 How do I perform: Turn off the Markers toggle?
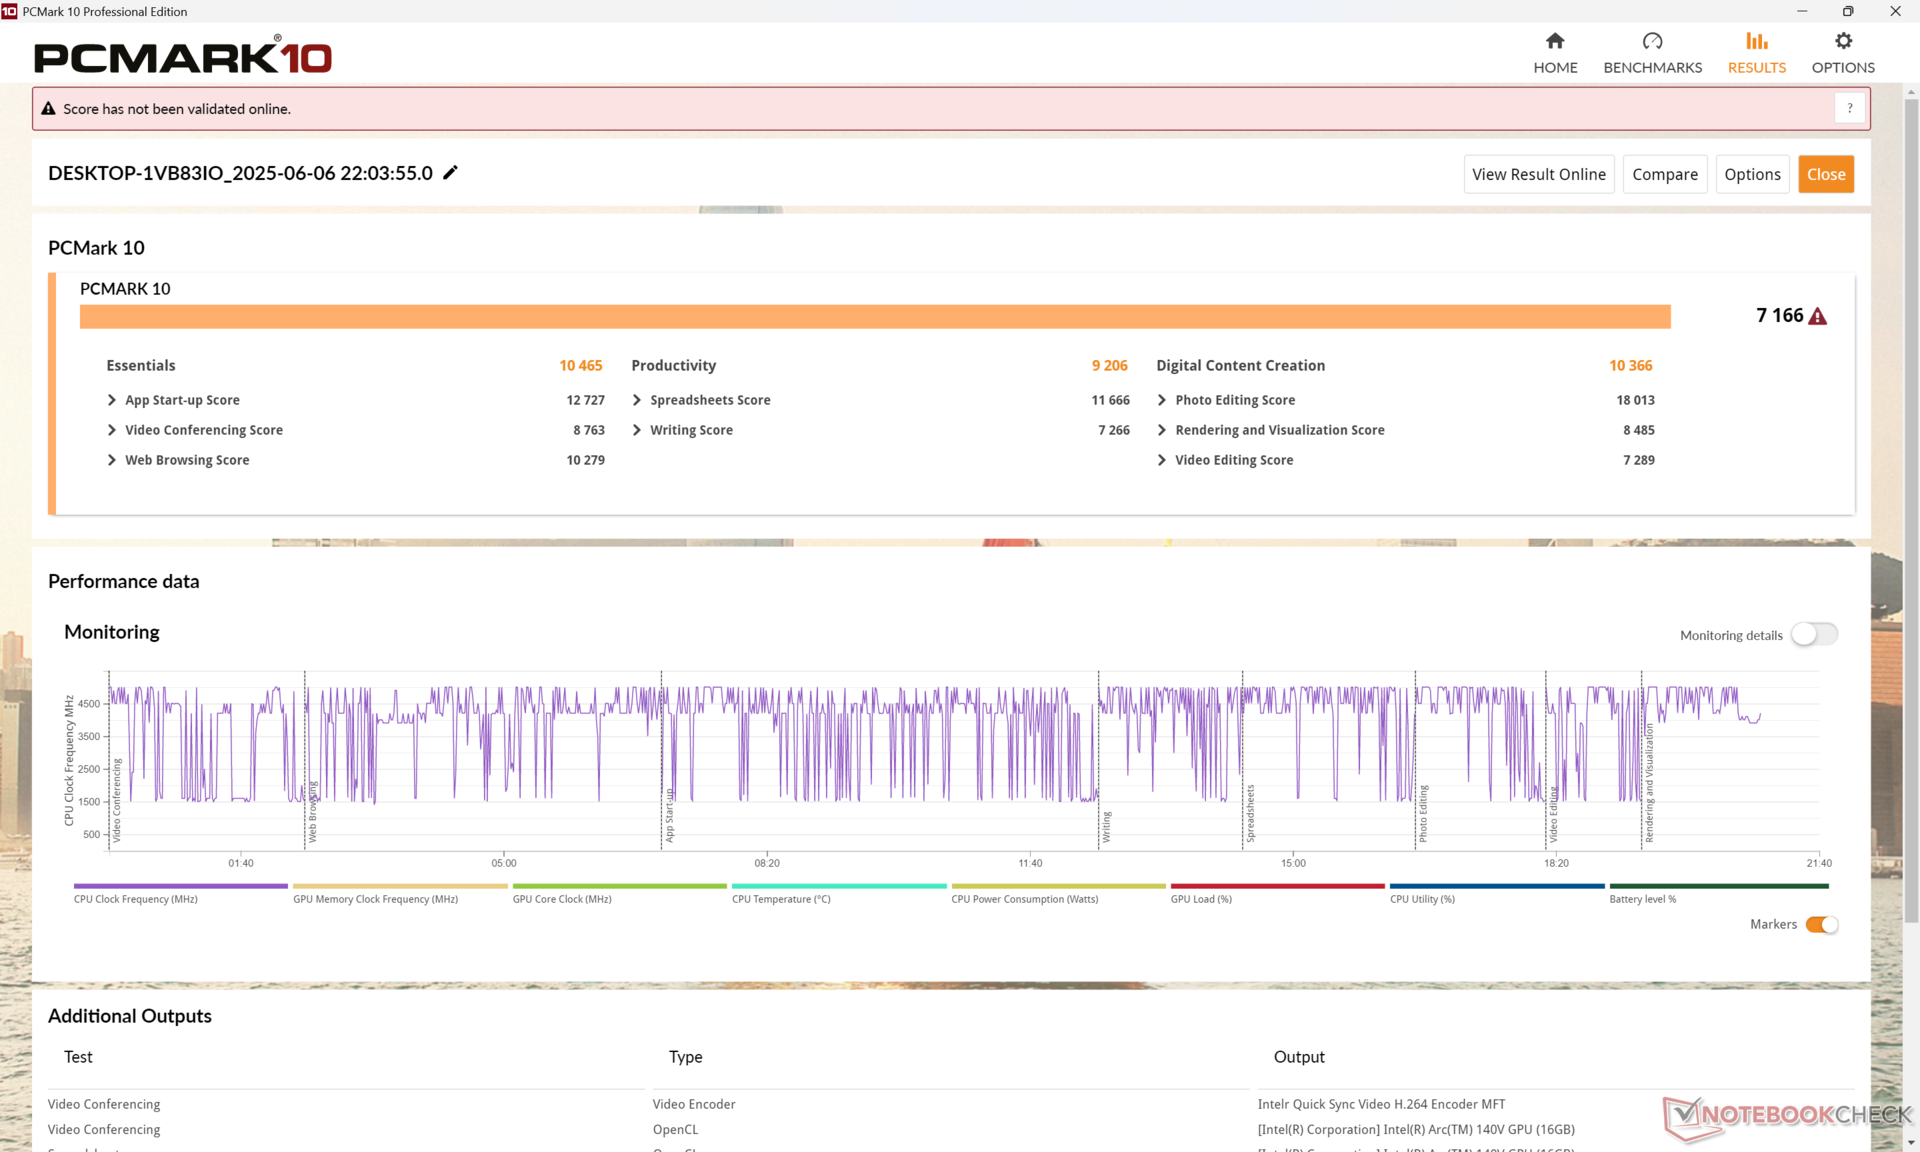(x=1821, y=924)
